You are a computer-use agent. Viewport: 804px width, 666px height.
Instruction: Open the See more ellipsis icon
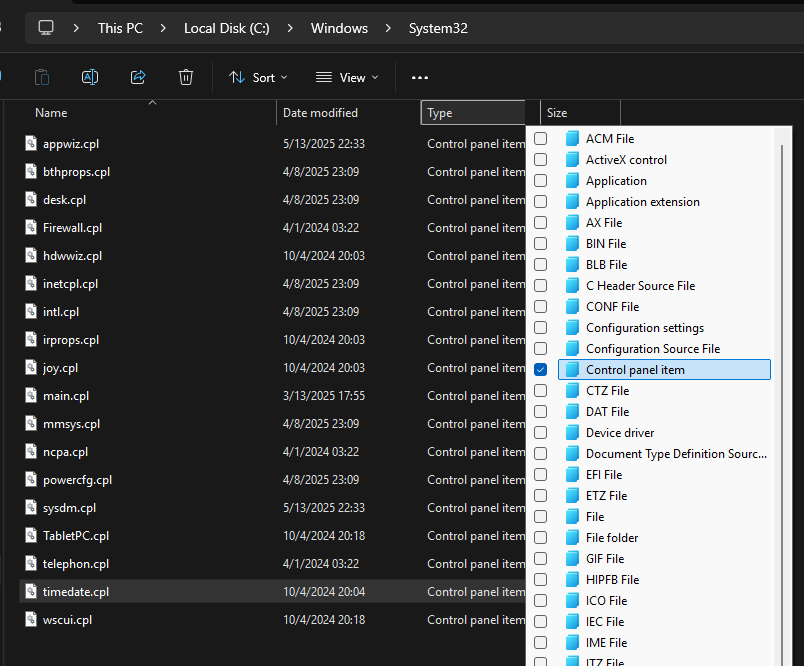click(x=419, y=77)
